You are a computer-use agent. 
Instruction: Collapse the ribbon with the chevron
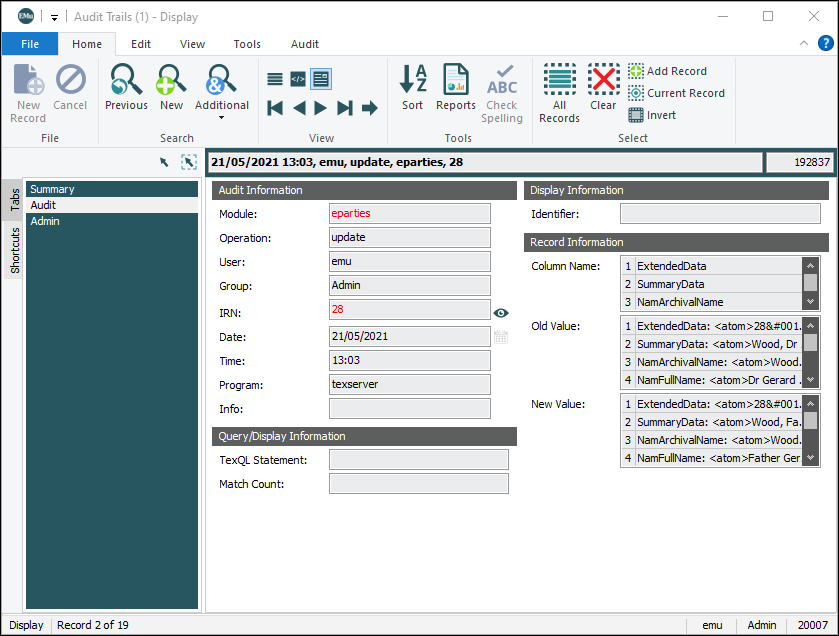coord(804,44)
